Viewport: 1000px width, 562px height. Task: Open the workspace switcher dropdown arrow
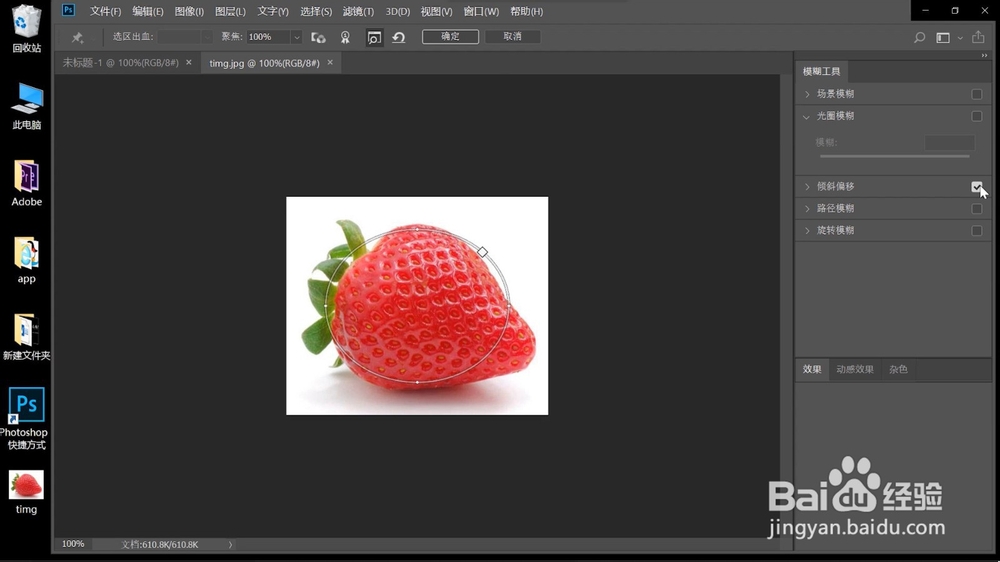(x=960, y=38)
